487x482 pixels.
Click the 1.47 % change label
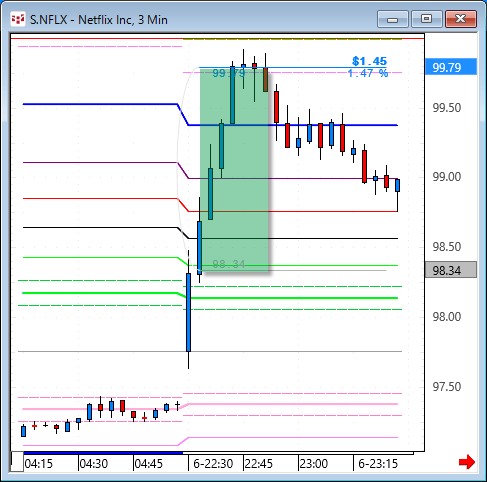(x=368, y=73)
